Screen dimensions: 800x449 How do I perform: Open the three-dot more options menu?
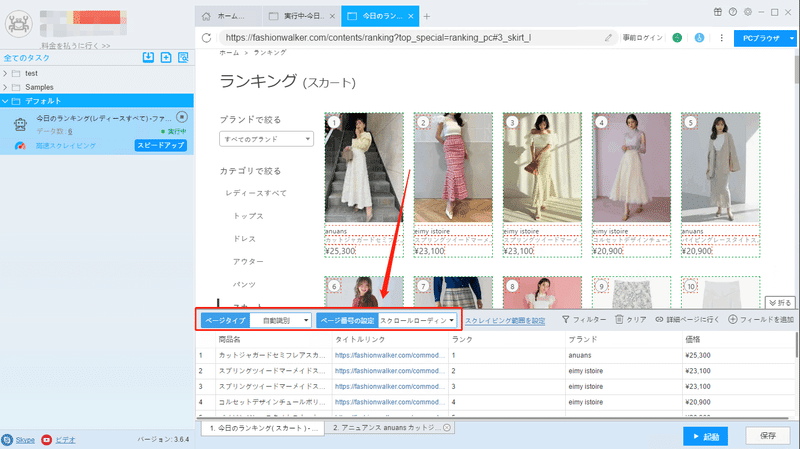(721, 38)
